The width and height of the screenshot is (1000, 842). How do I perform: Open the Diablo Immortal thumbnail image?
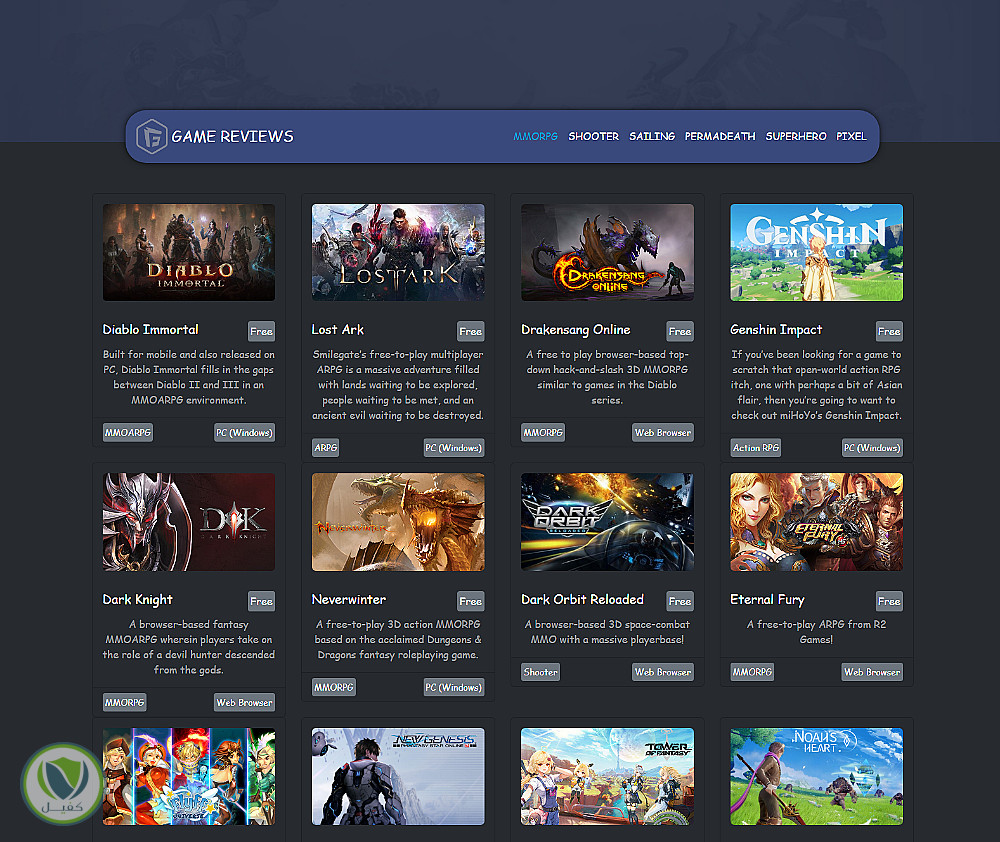189,253
